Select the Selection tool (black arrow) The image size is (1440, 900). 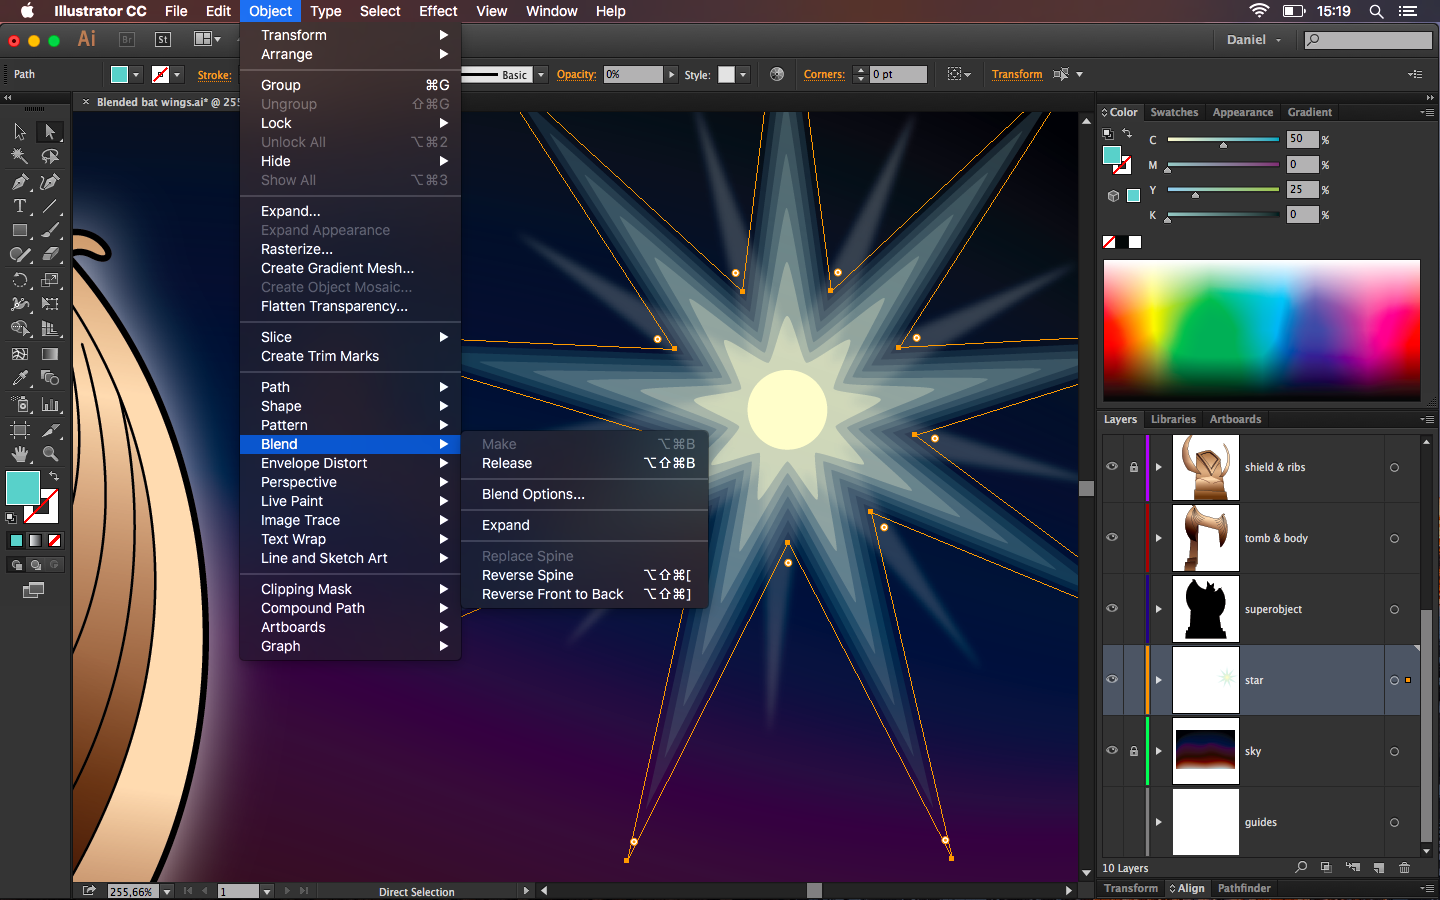pyautogui.click(x=20, y=132)
